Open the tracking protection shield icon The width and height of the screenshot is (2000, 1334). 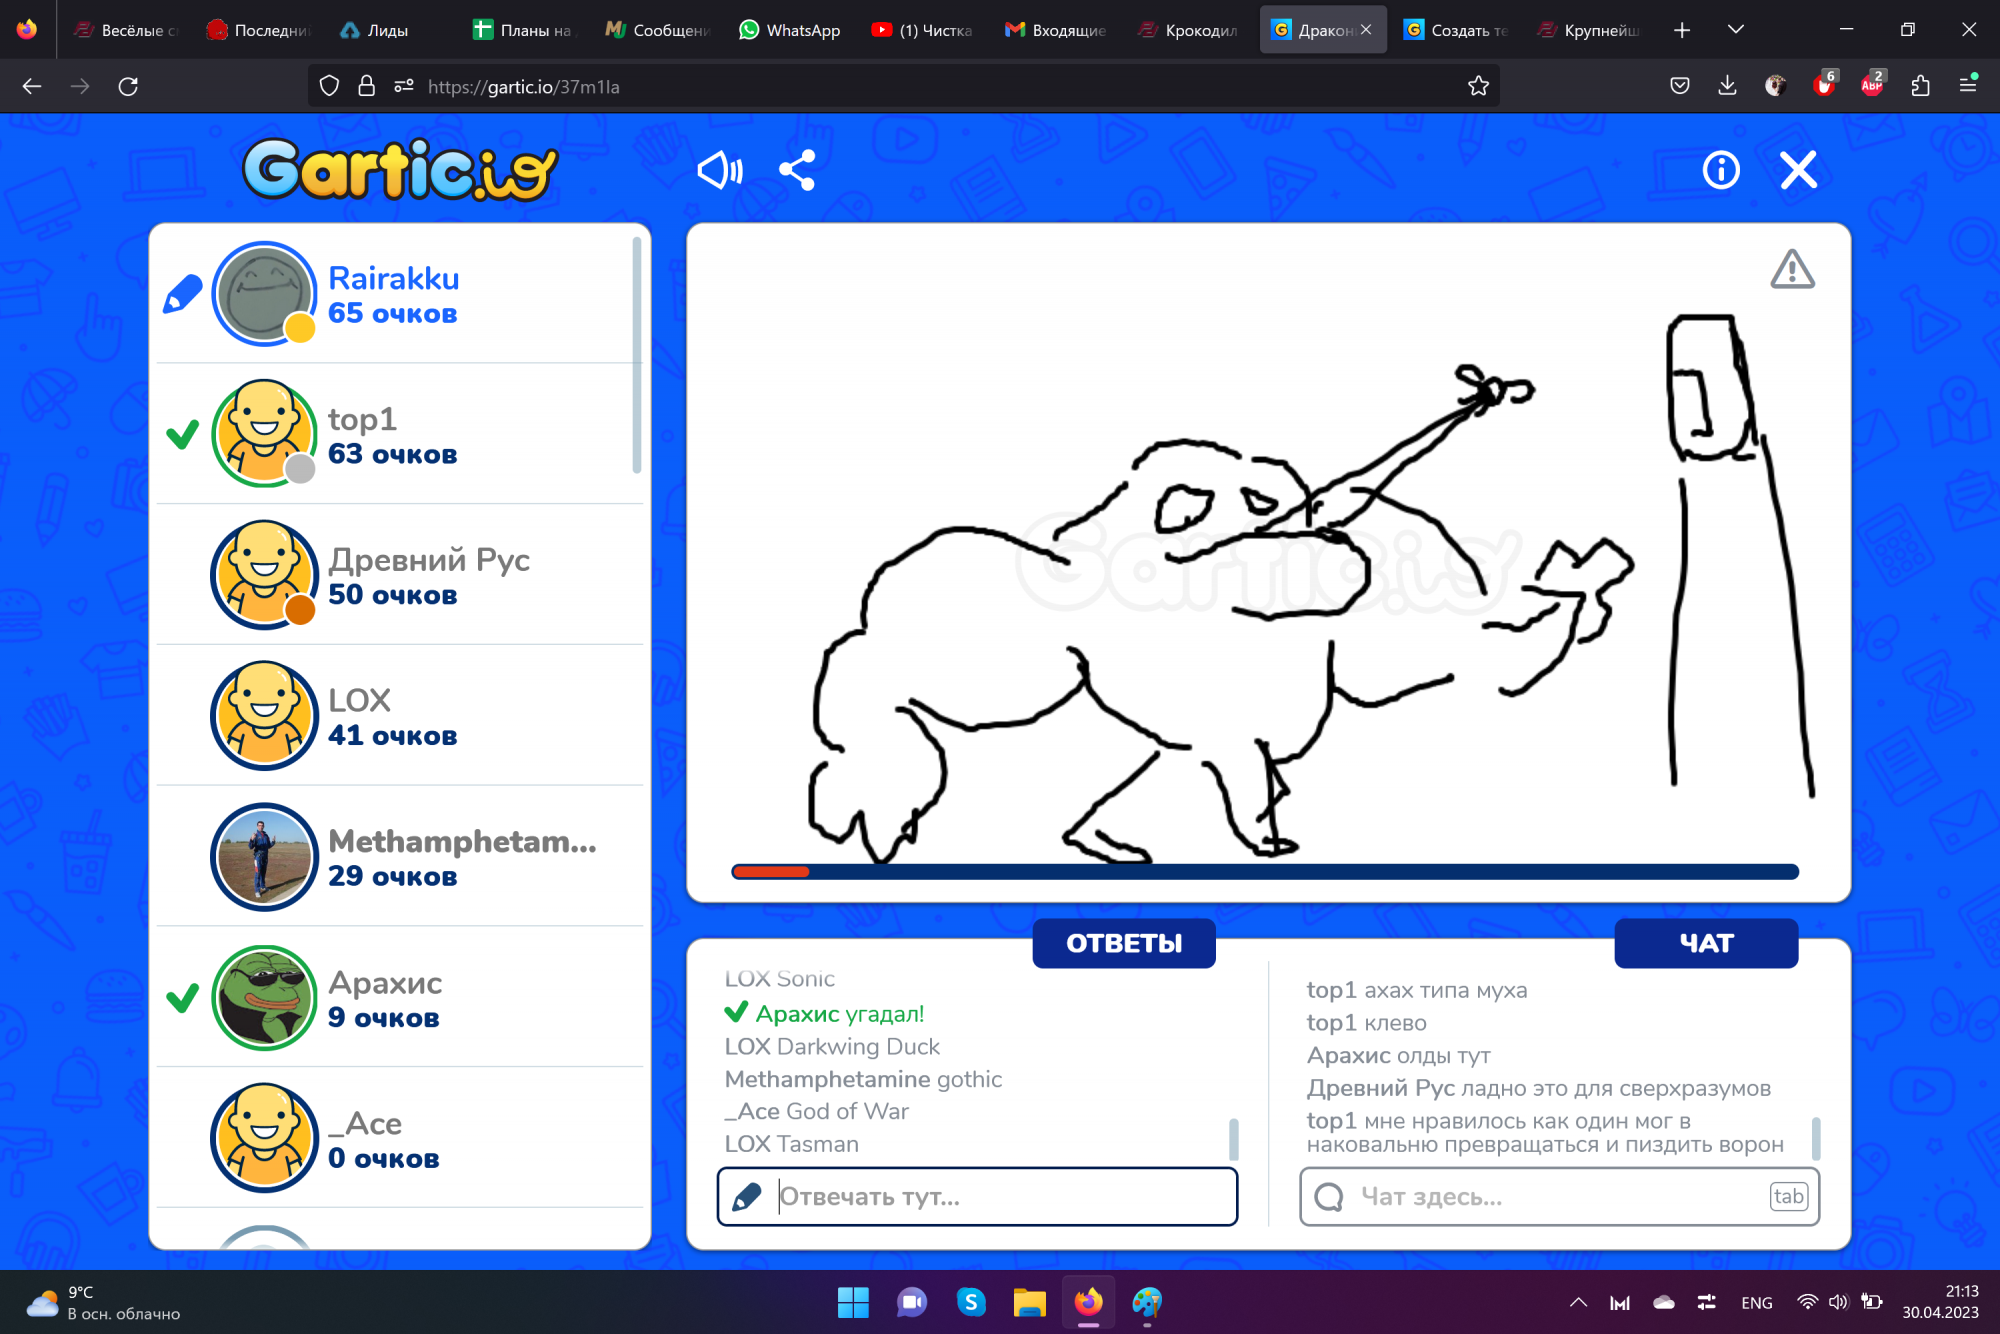pos(329,87)
